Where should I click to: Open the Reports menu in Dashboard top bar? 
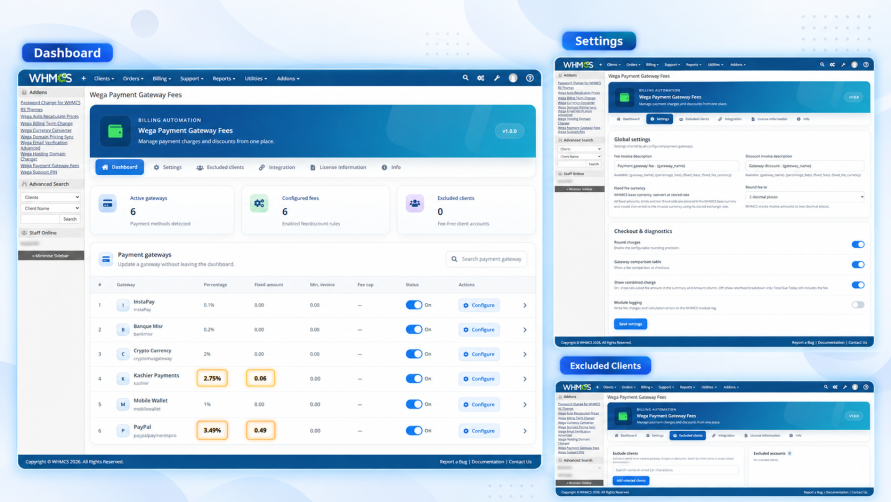(224, 78)
